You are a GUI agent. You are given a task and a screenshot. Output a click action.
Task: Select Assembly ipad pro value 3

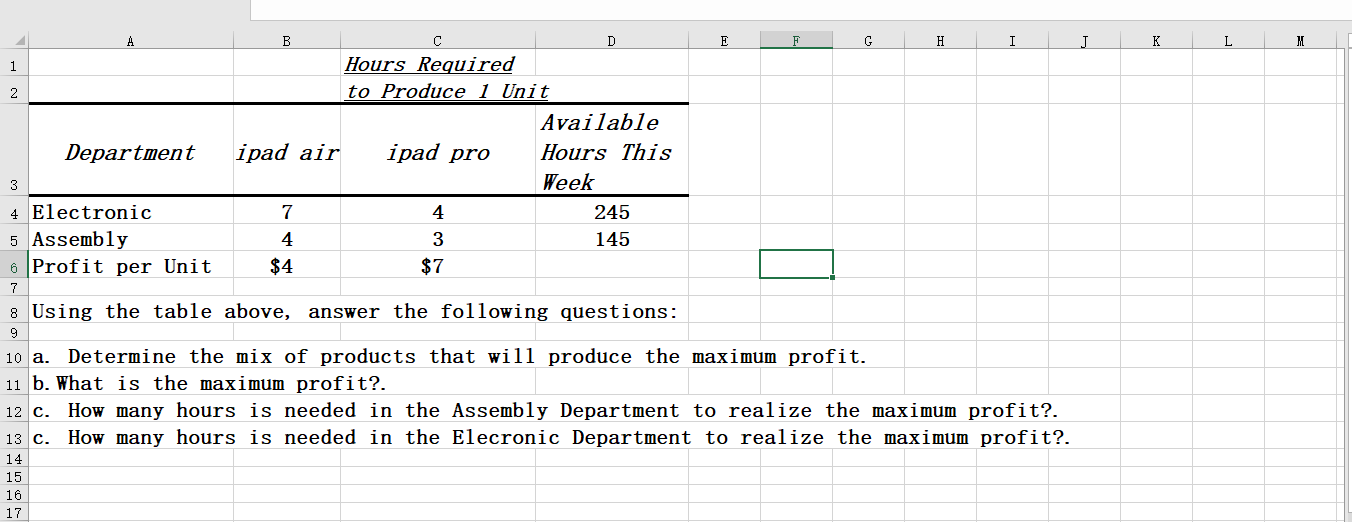438,239
